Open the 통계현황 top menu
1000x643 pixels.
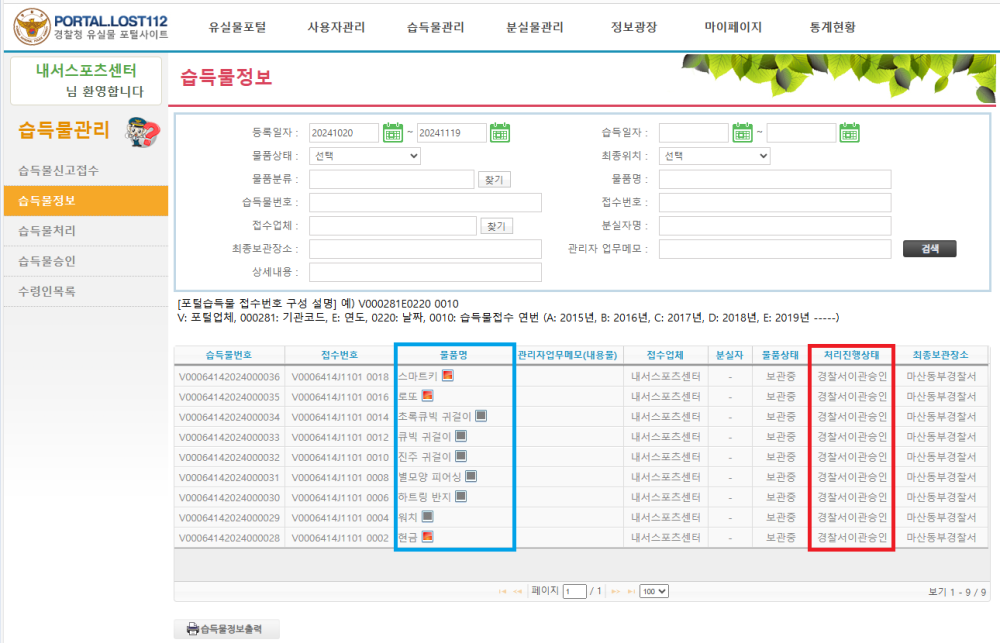[832, 27]
